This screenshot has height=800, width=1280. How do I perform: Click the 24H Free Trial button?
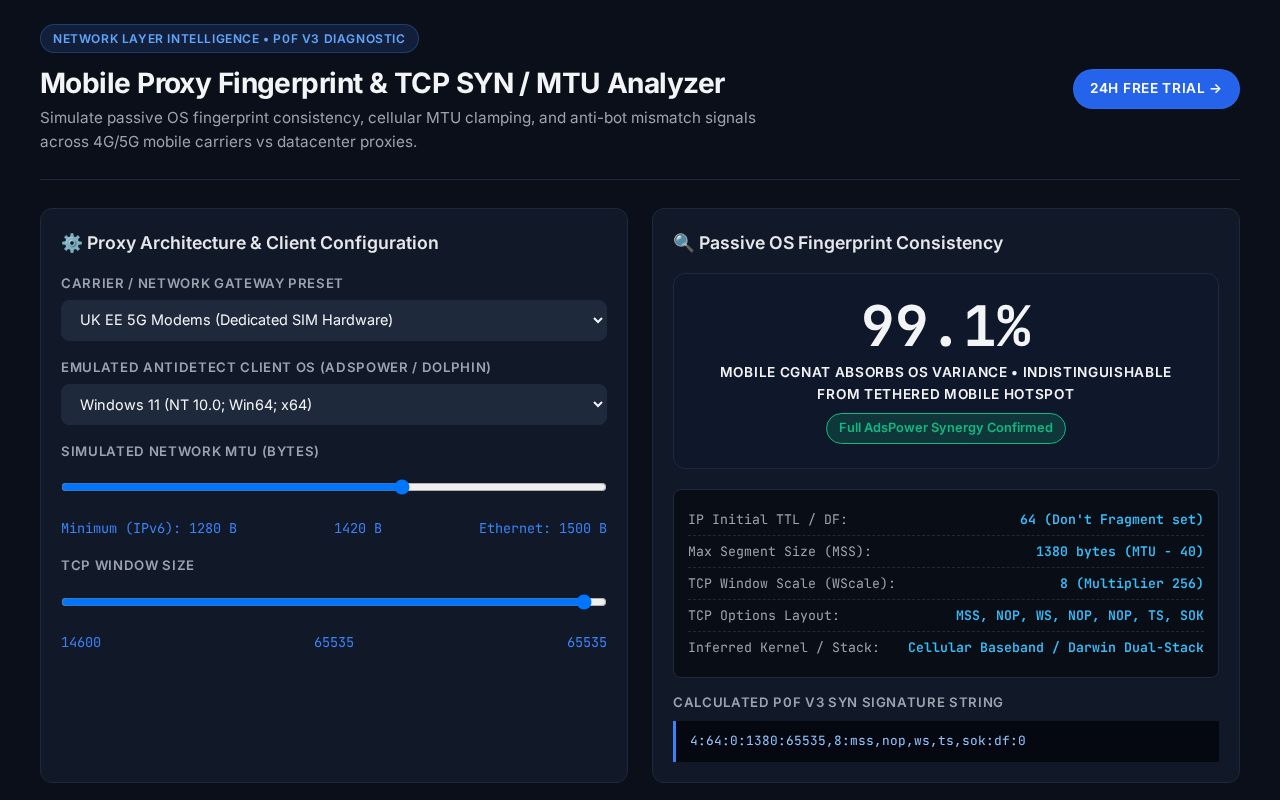point(1156,89)
